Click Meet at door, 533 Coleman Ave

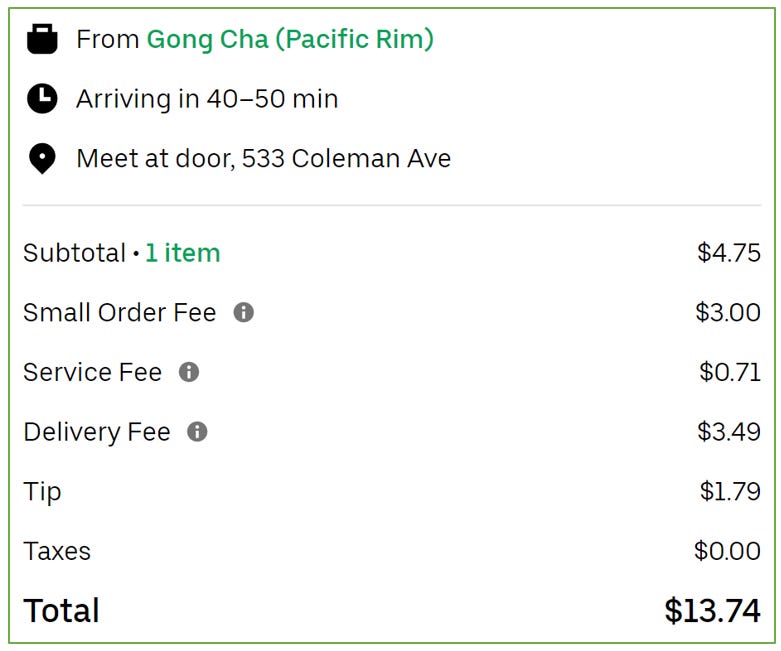coord(263,158)
